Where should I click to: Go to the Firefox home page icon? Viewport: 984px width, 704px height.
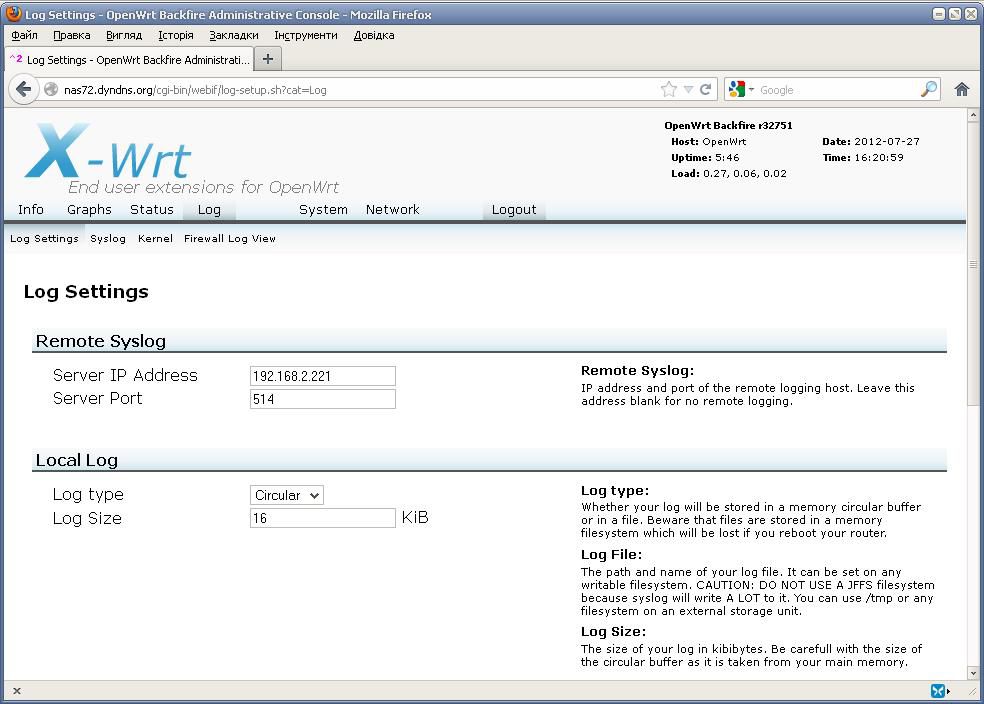pyautogui.click(x=962, y=89)
